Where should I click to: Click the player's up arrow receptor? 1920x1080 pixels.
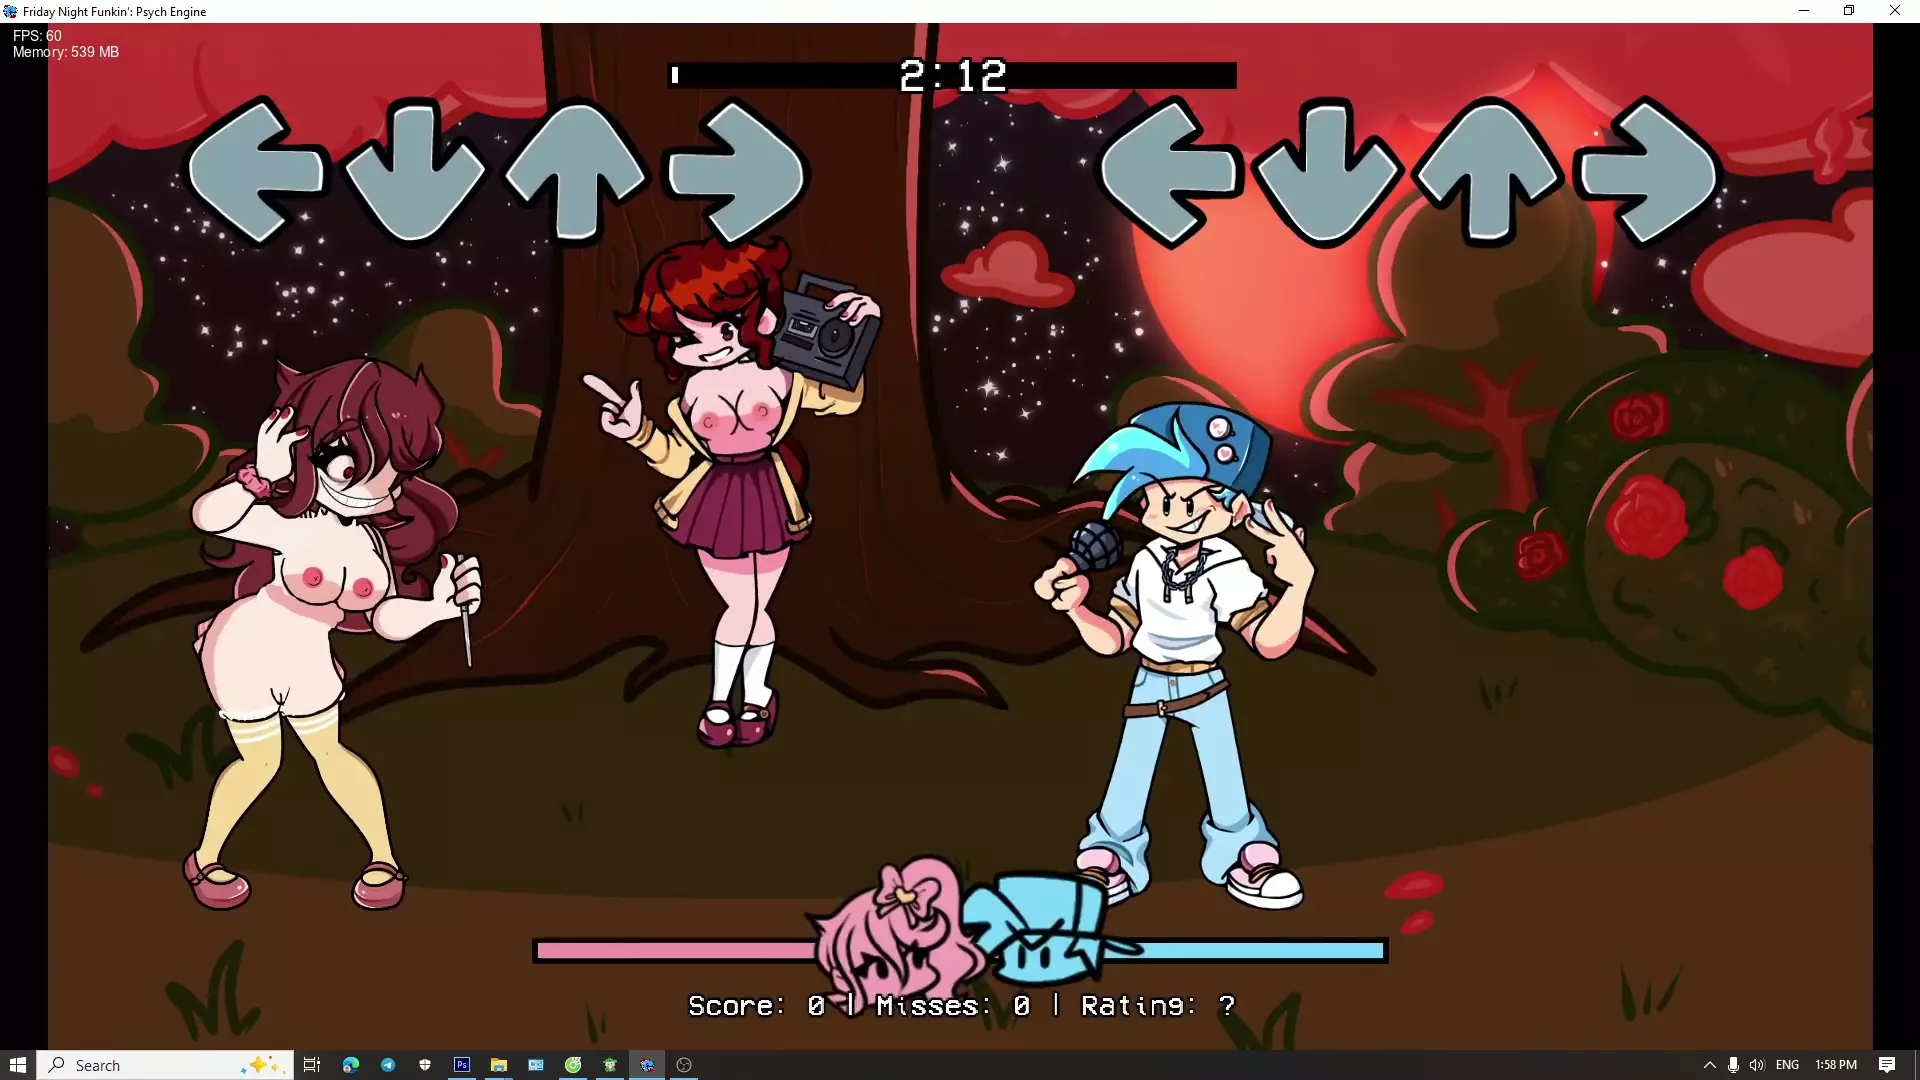(1488, 172)
